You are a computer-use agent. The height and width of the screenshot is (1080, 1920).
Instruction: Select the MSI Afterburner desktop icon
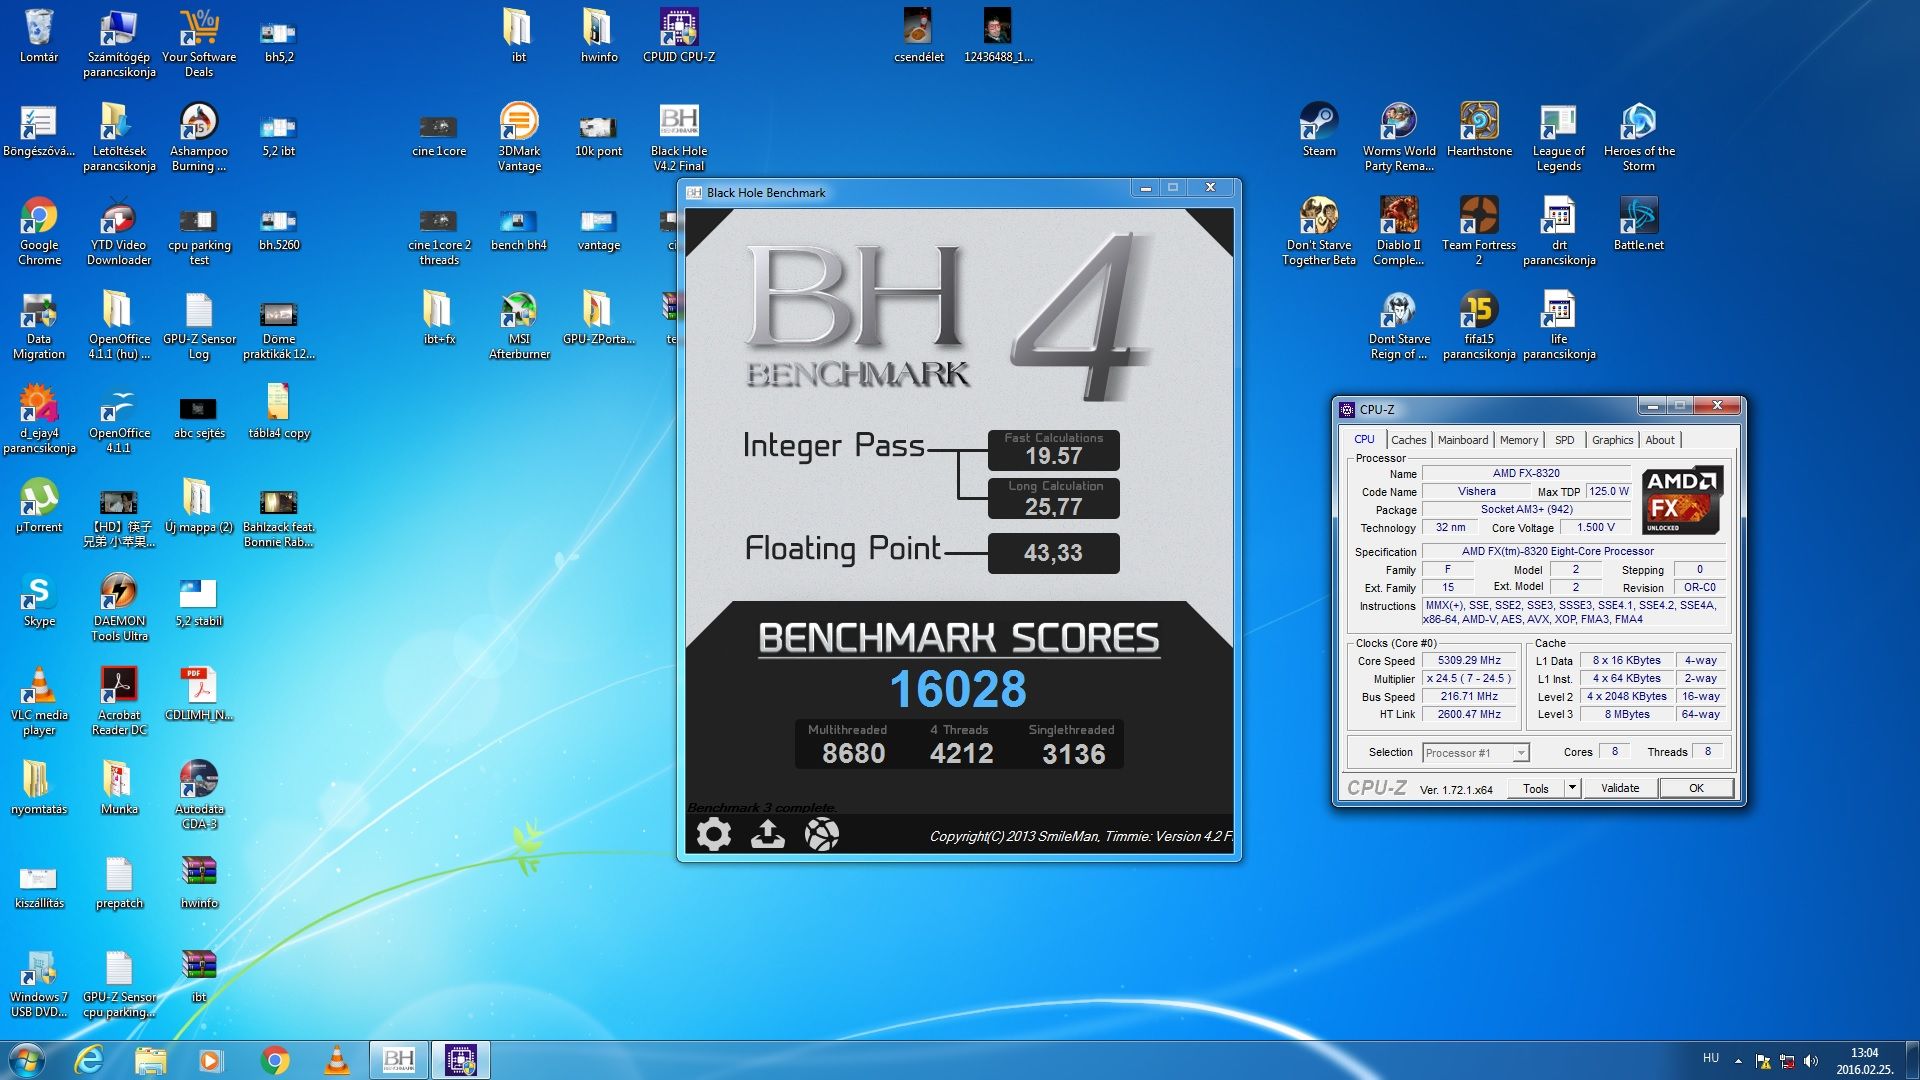tap(519, 325)
